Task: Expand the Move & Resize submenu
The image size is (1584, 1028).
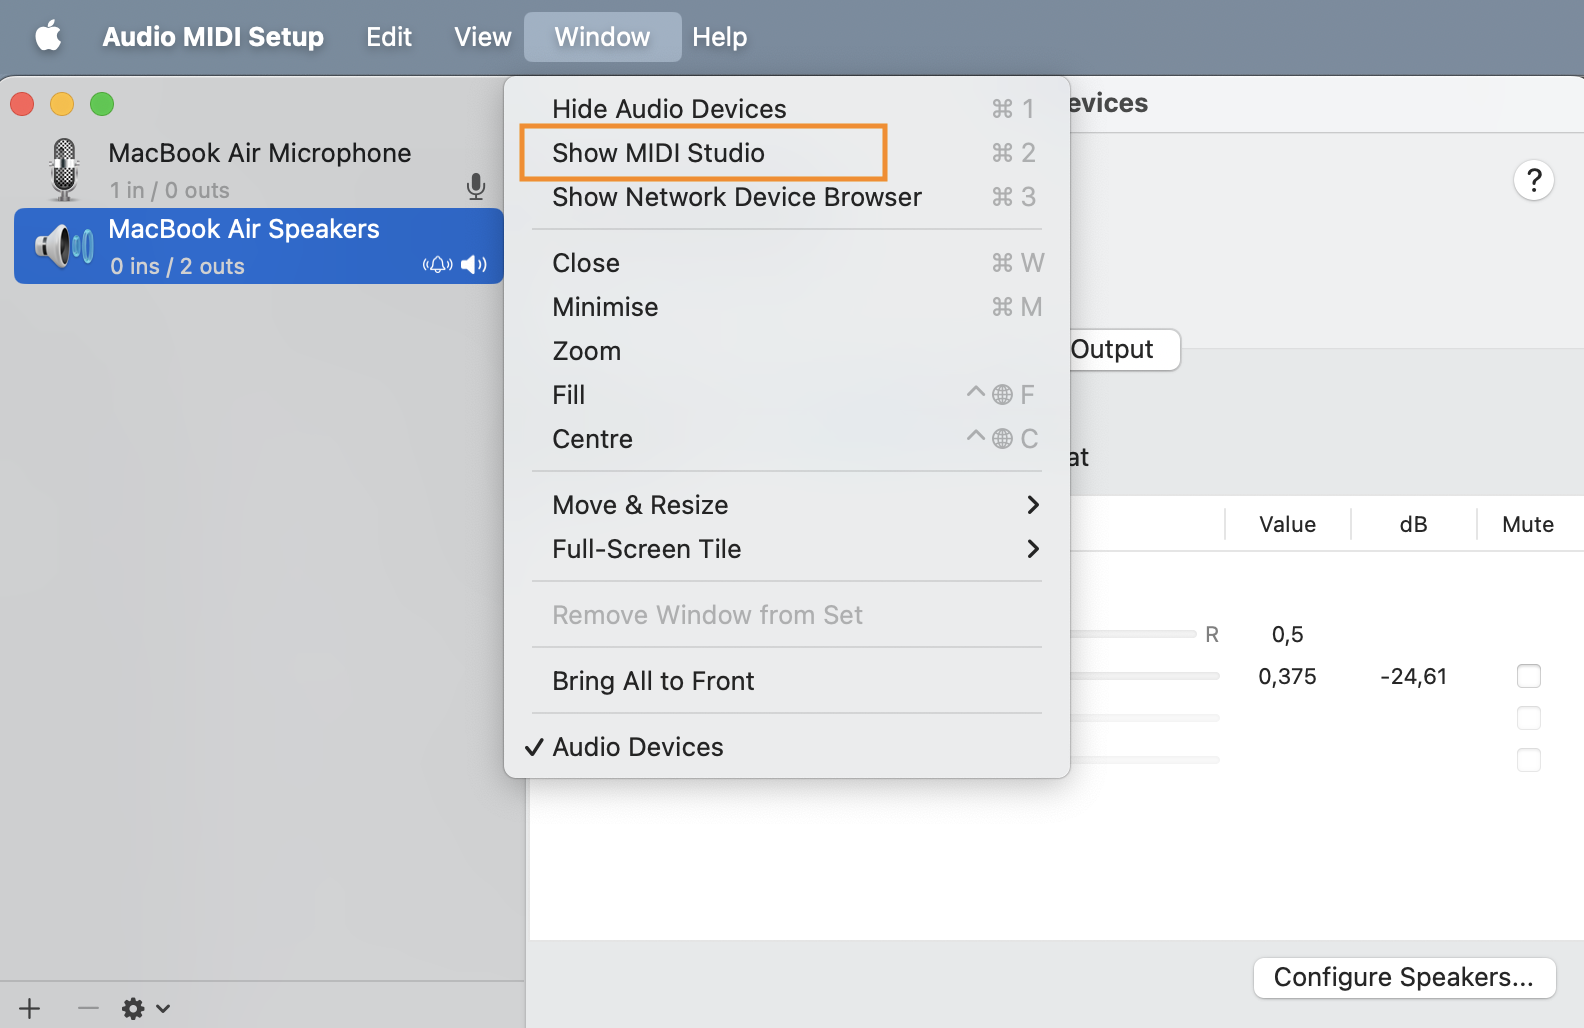Action: pyautogui.click(x=787, y=505)
